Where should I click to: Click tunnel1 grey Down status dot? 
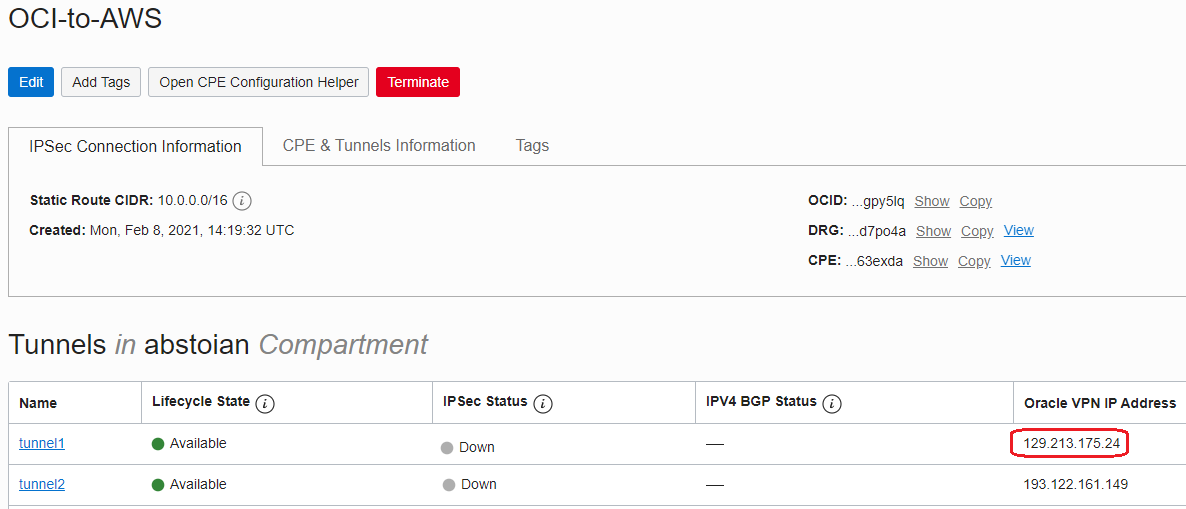[447, 448]
